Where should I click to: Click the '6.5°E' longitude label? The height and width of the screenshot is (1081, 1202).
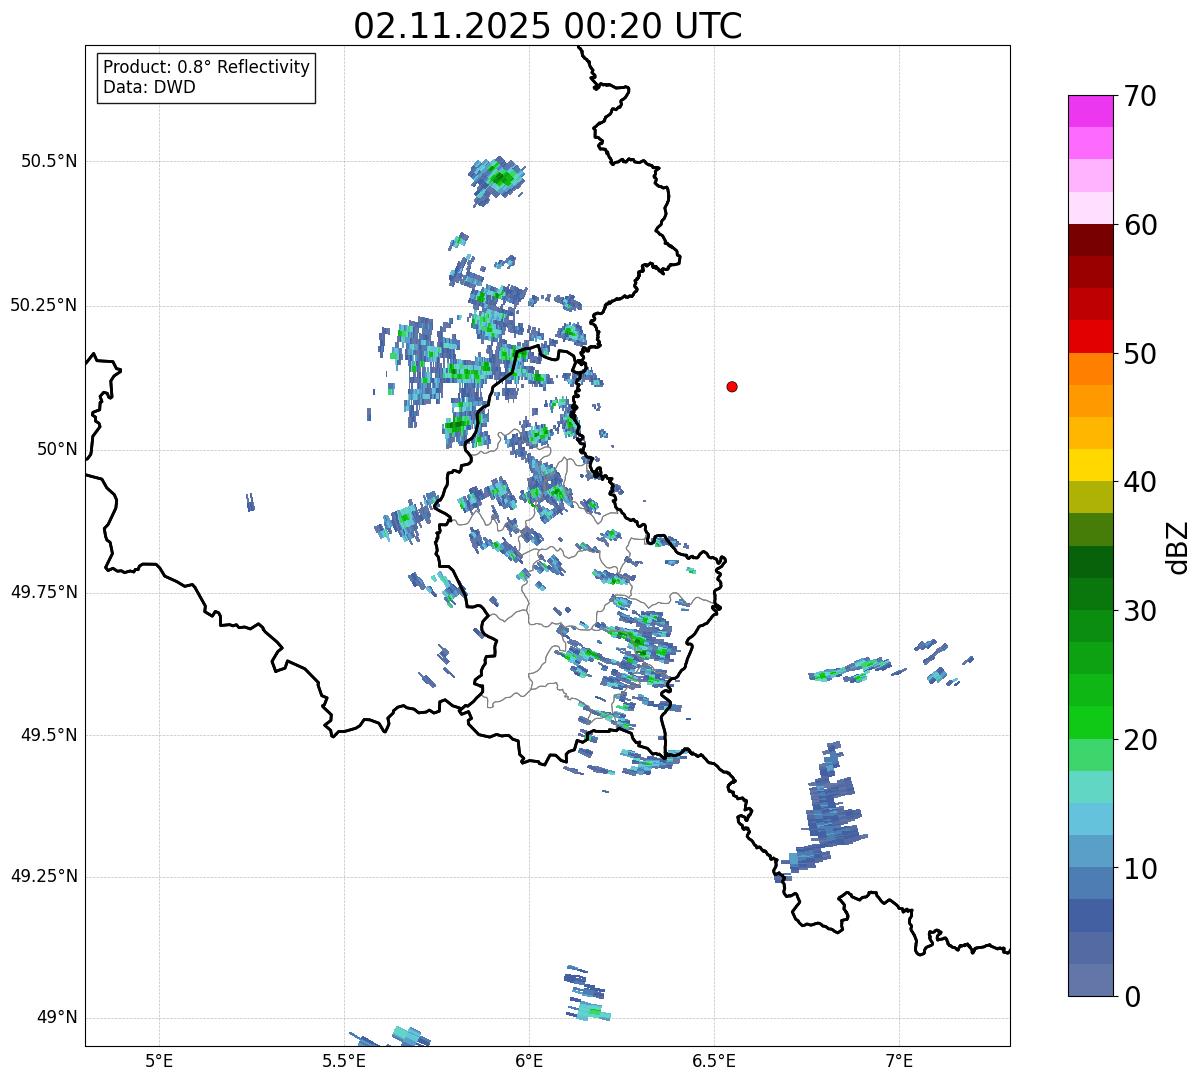pos(714,1060)
